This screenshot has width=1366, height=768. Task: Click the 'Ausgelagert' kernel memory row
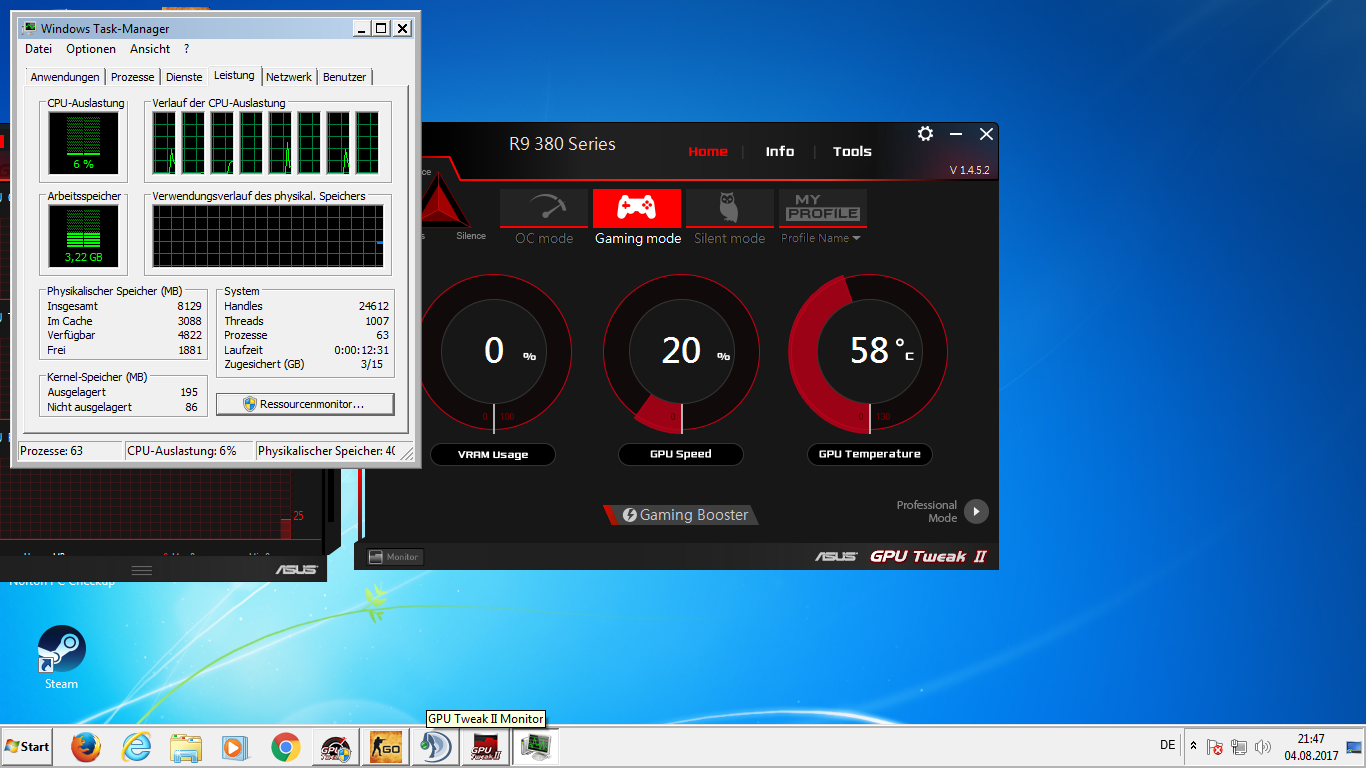123,393
